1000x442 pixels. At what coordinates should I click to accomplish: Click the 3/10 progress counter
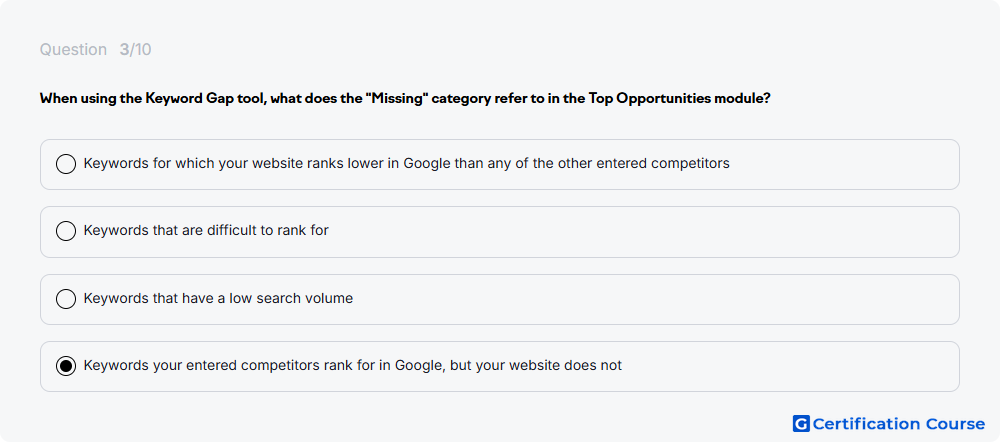point(135,50)
